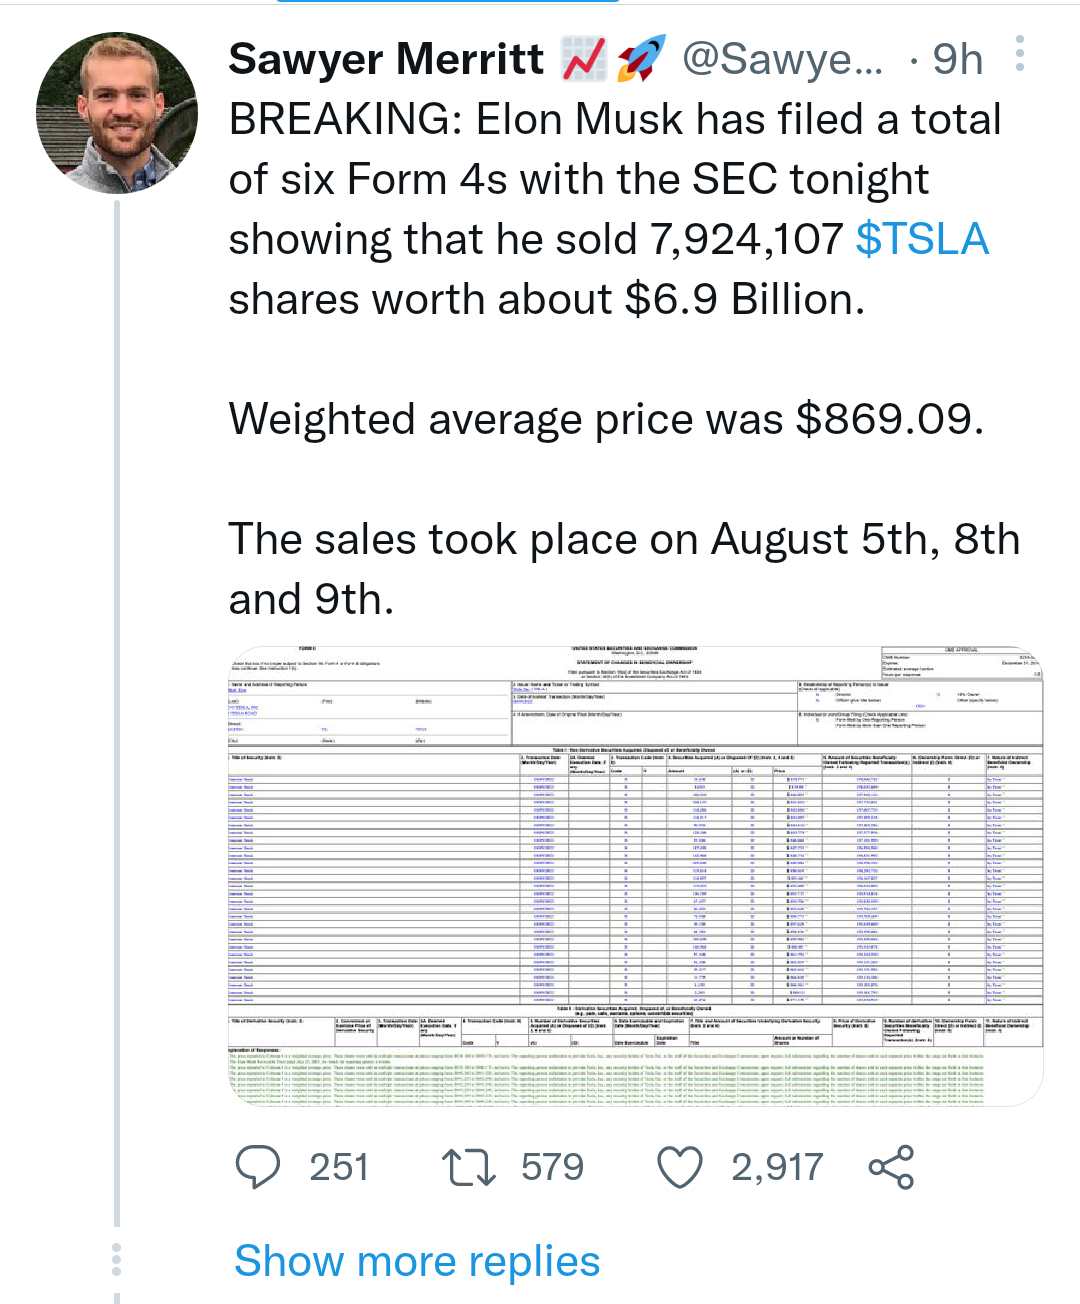Open the three-dot more options menu

1019,54
